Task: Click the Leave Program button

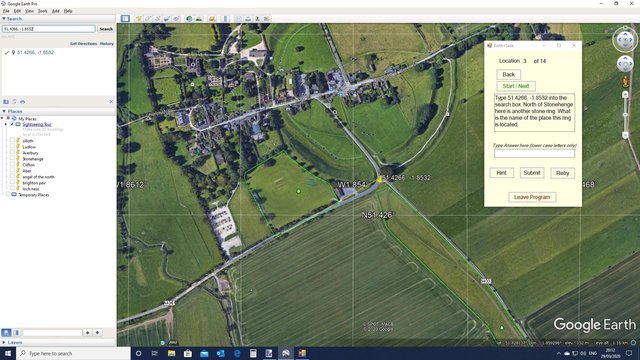Action: pos(532,197)
